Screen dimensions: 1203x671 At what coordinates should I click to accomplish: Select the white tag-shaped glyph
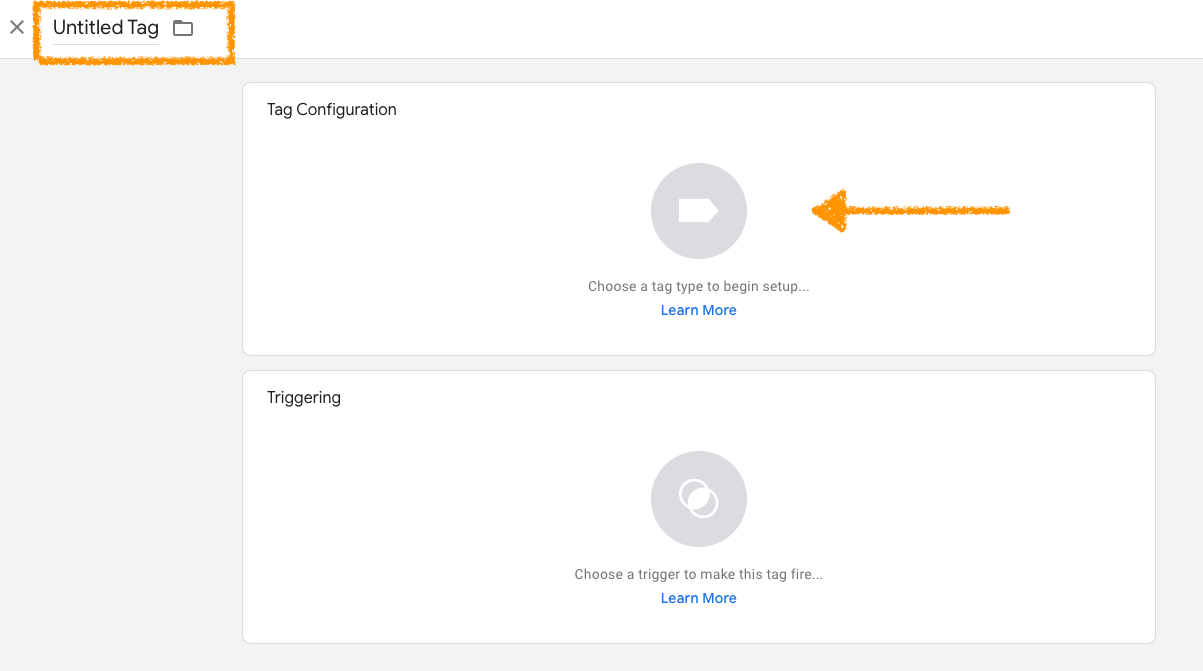pyautogui.click(x=698, y=210)
